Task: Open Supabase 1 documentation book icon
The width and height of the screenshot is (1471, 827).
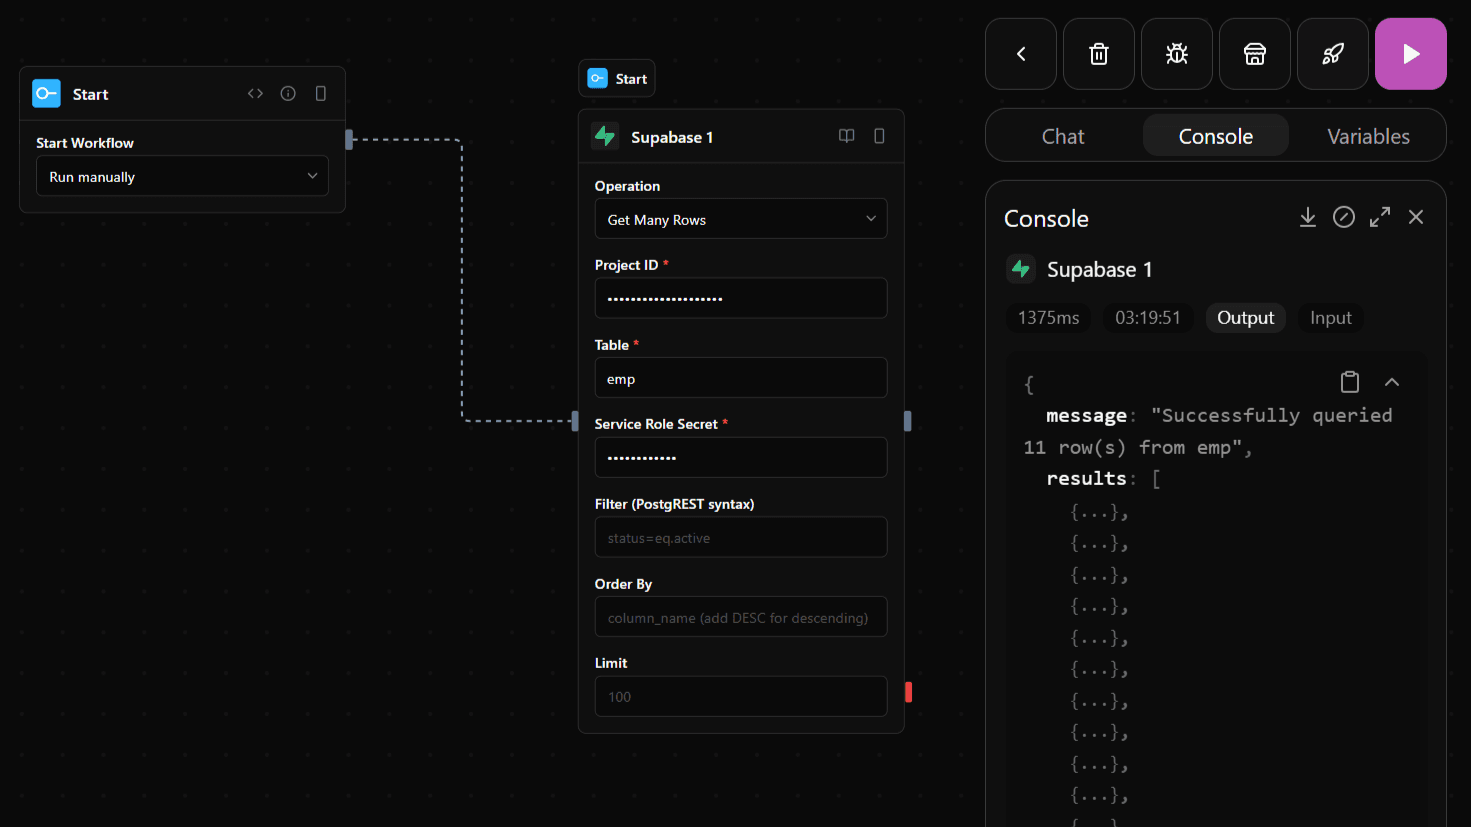Action: pyautogui.click(x=846, y=136)
